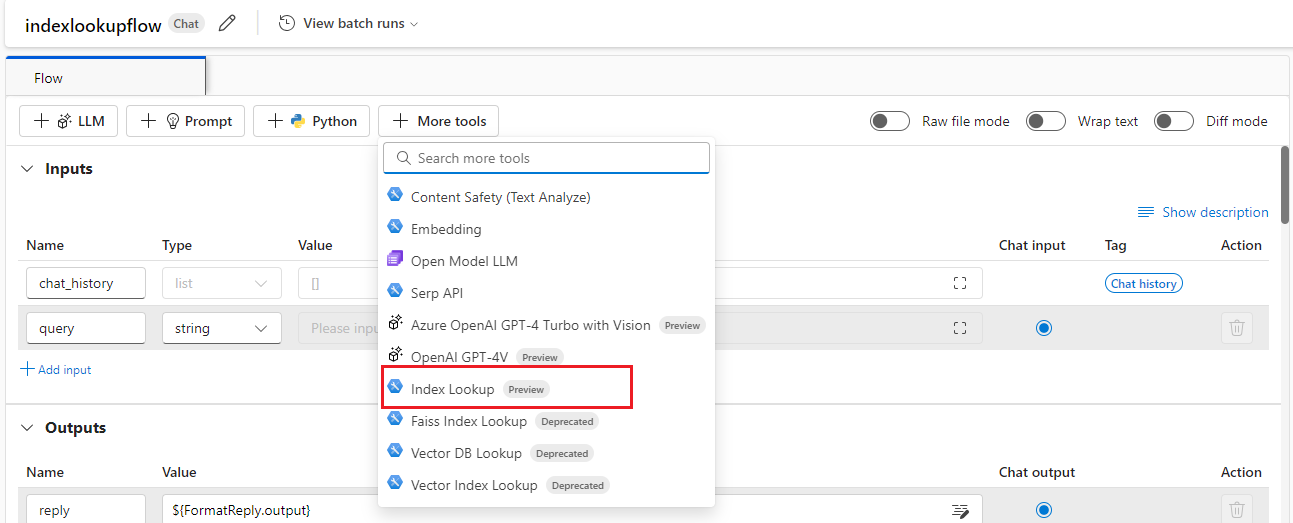Viewport: 1293px width, 523px height.
Task: Open the More tools dropdown button
Action: [x=438, y=121]
